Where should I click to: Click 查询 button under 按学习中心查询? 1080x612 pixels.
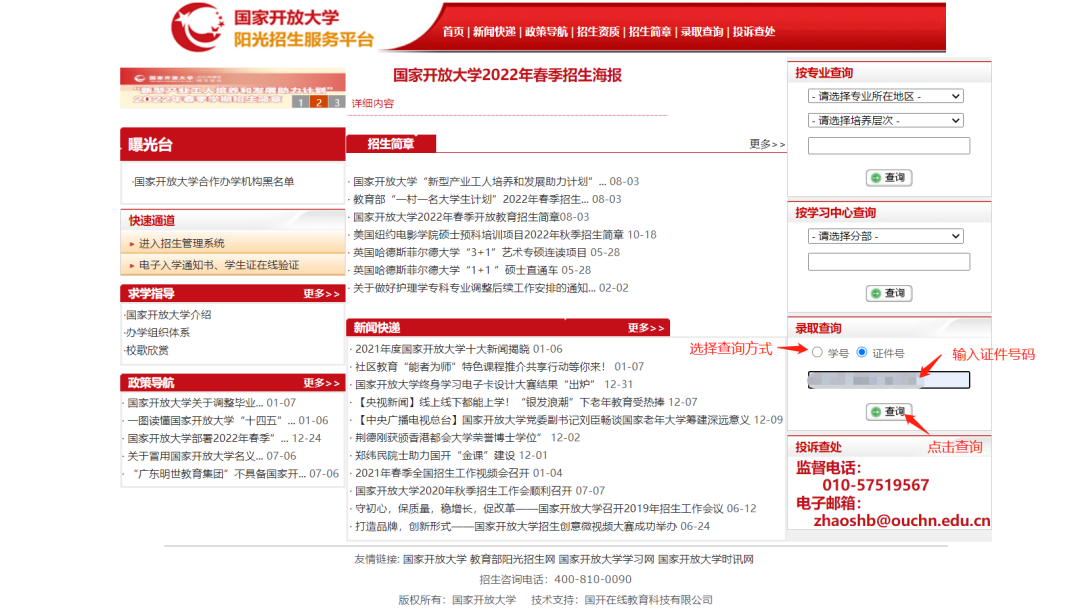(889, 293)
